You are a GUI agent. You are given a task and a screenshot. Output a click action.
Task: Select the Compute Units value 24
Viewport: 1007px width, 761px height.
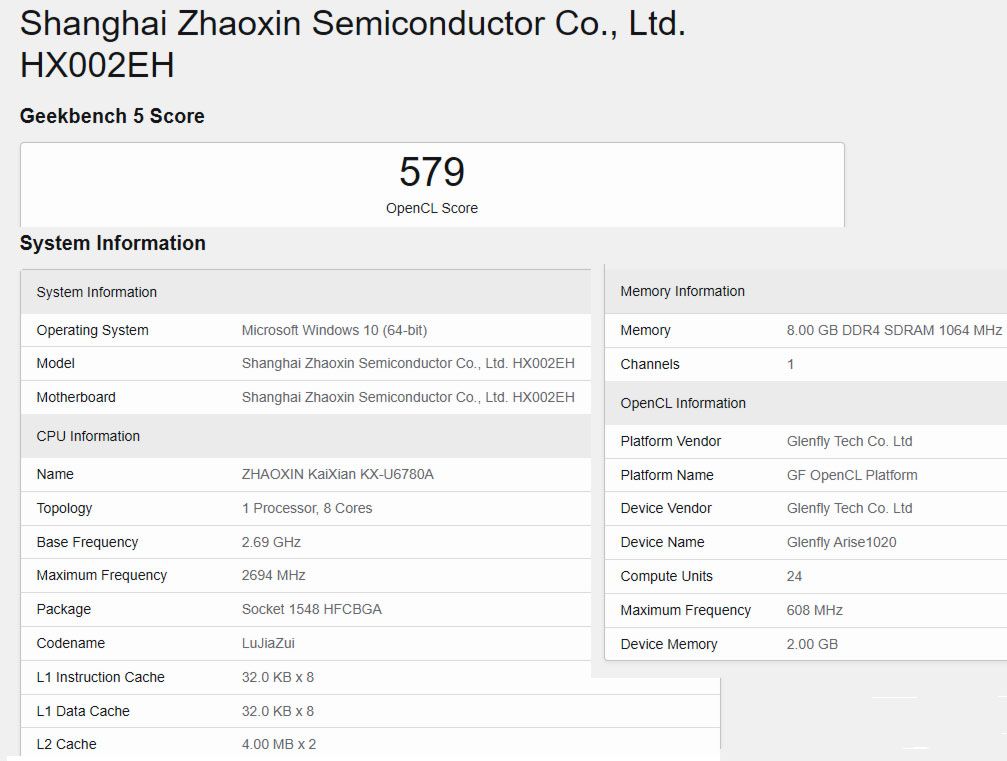coord(791,576)
